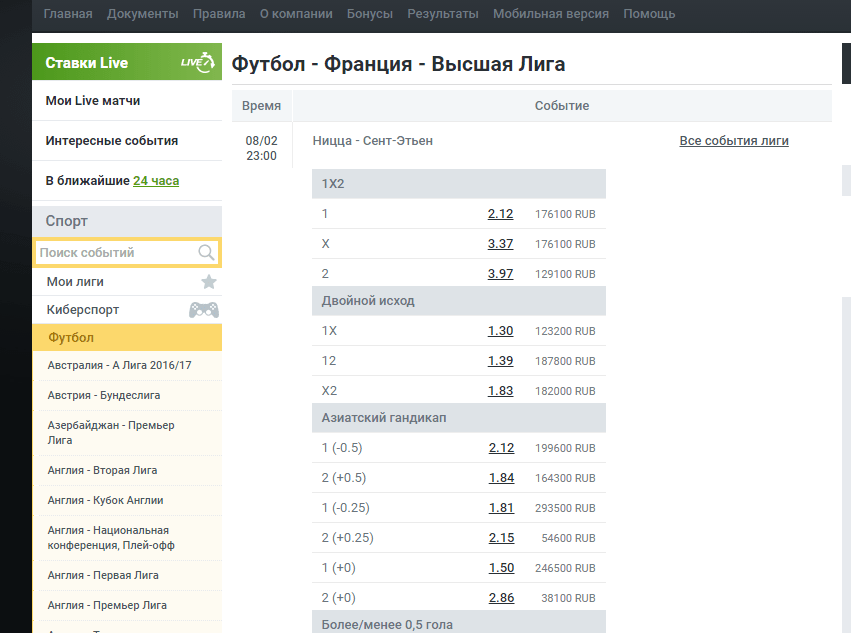This screenshot has height=633, width=851.
Task: Click the Двойной исход market header
Action: coord(459,301)
